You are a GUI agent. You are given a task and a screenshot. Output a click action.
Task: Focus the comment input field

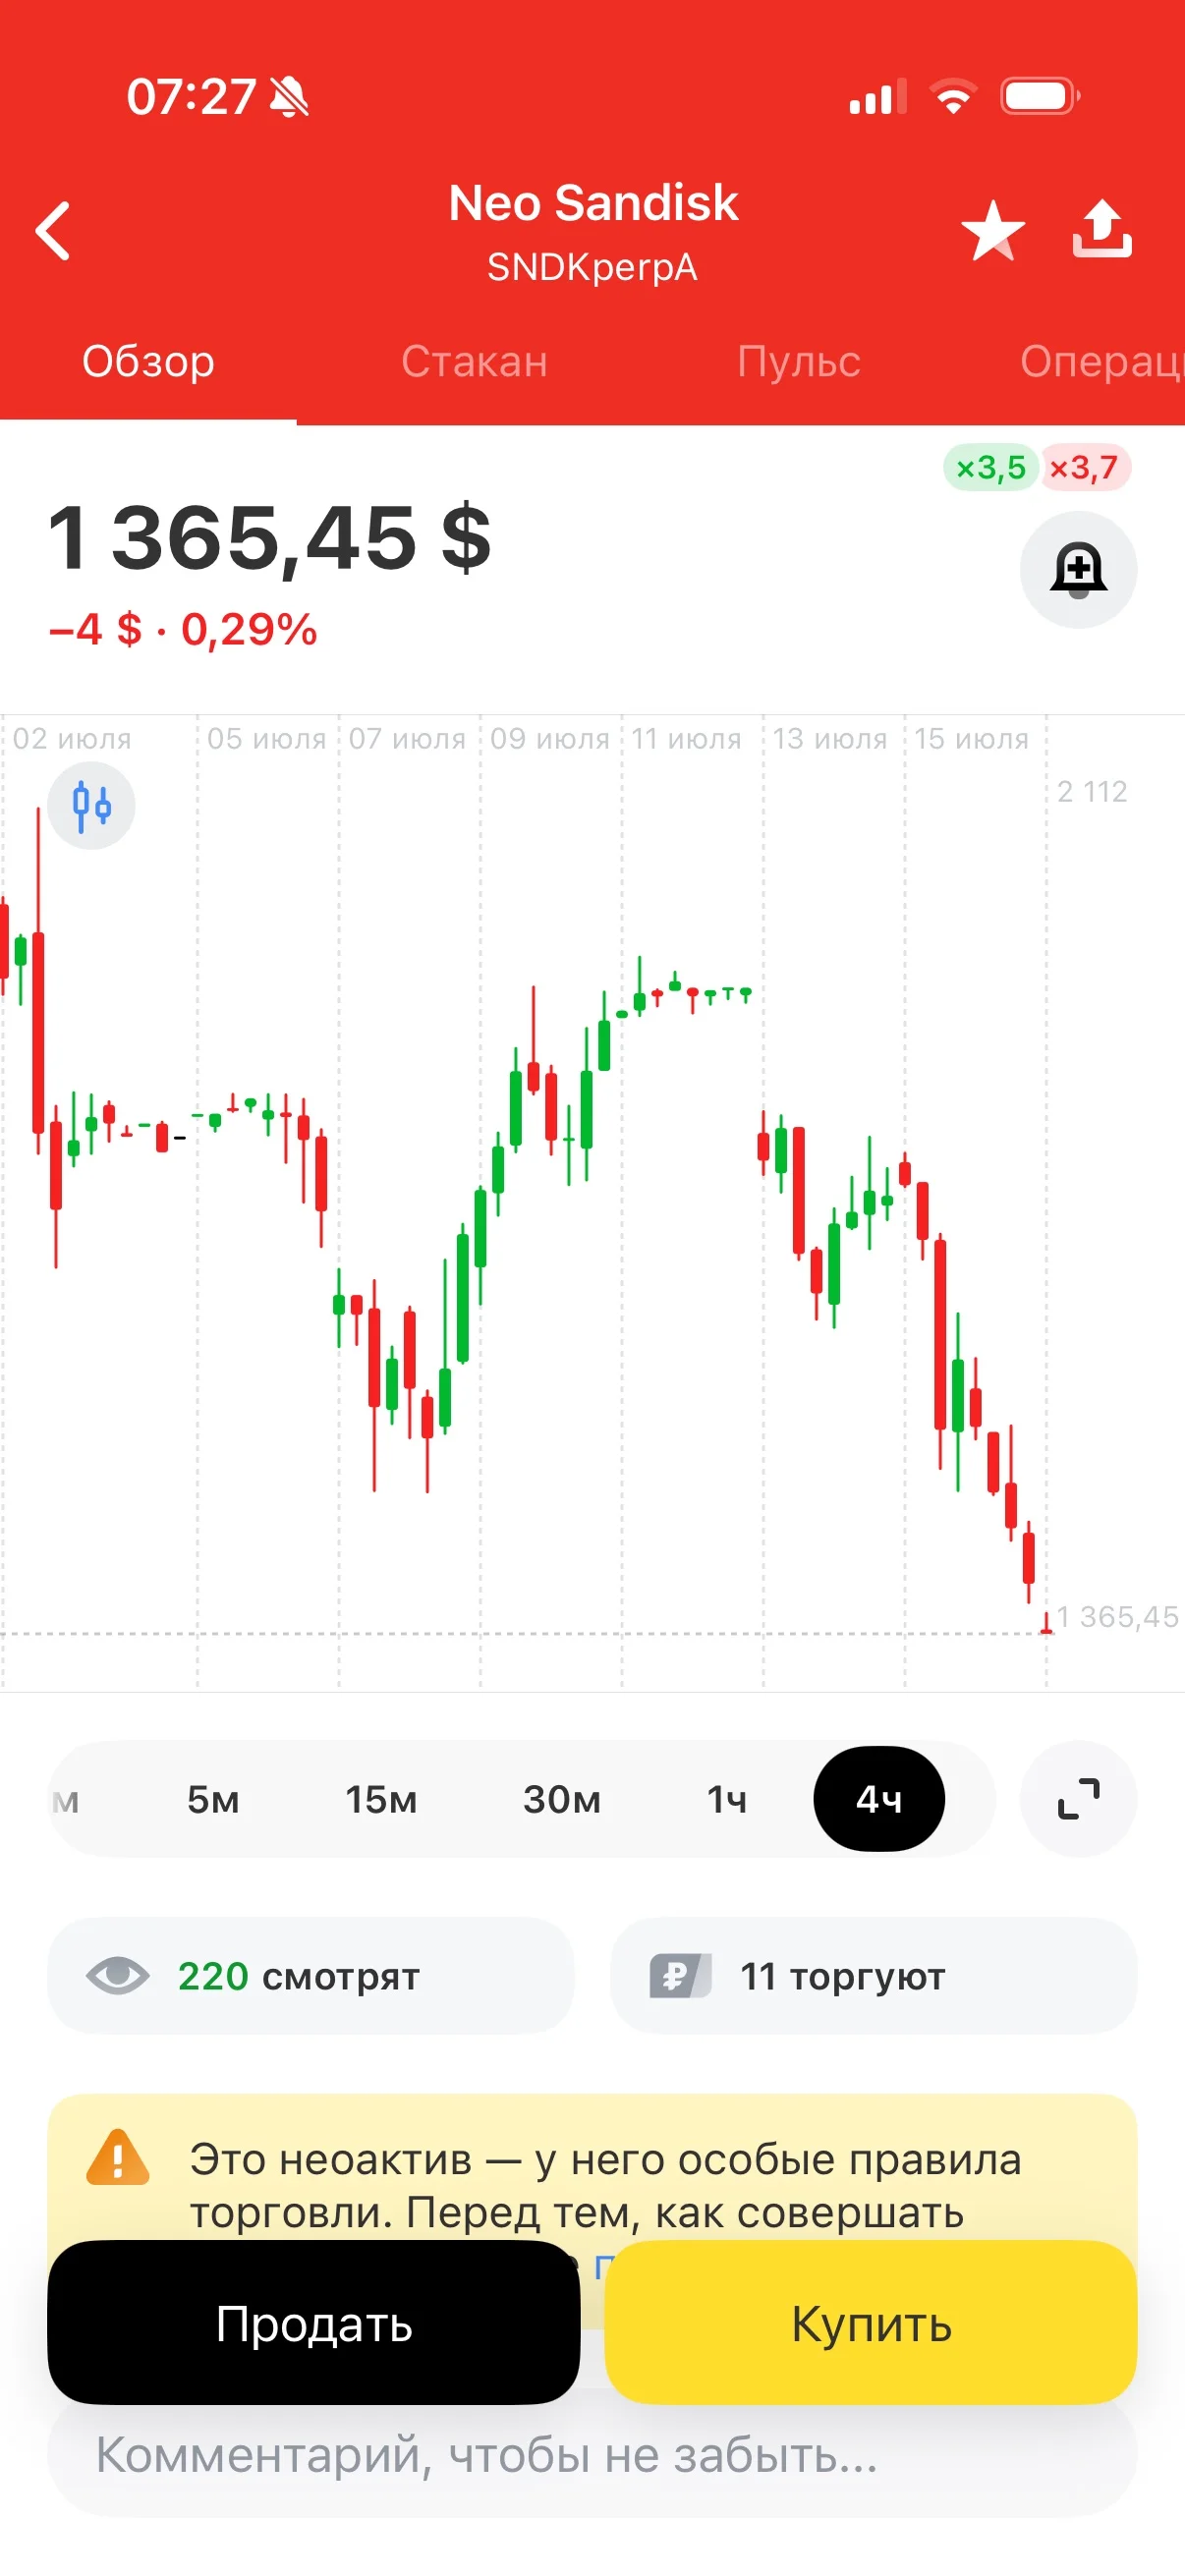pyautogui.click(x=592, y=2456)
